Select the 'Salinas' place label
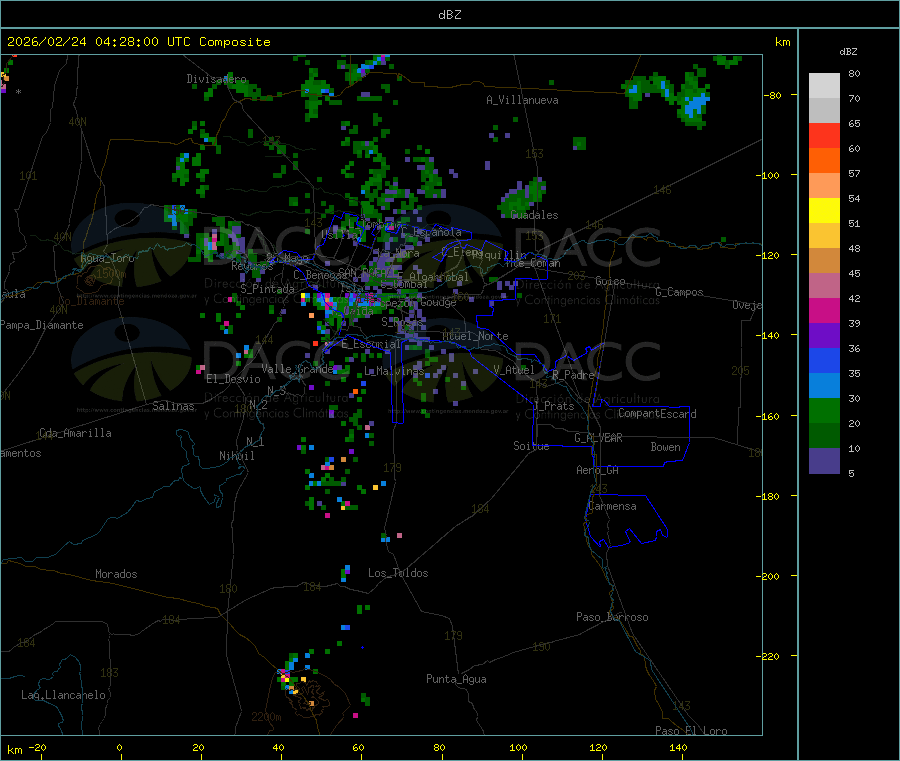This screenshot has height=761, width=900. click(x=173, y=406)
